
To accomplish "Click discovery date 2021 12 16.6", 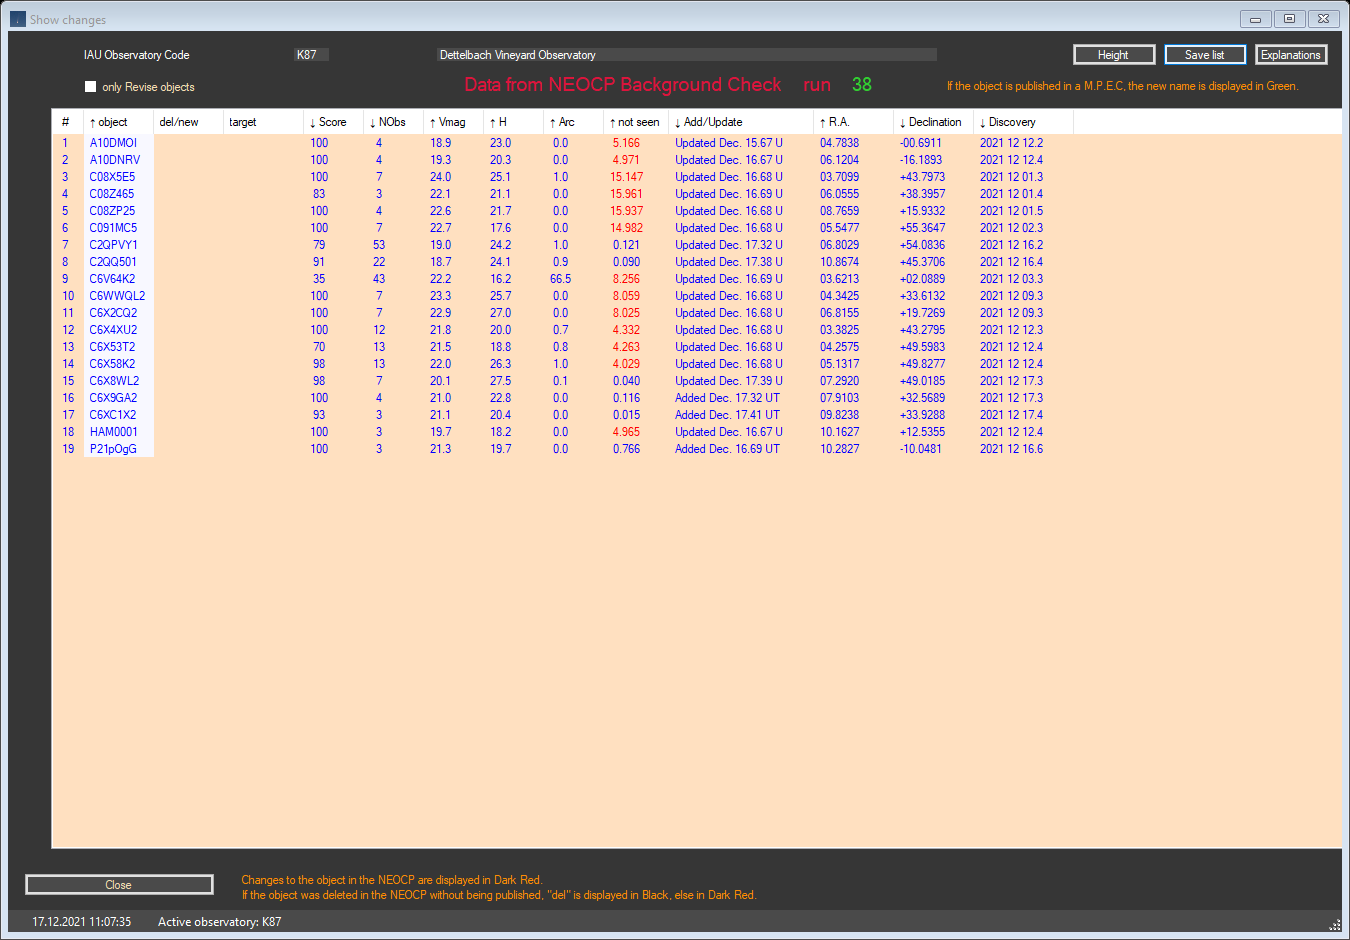I will [1011, 449].
